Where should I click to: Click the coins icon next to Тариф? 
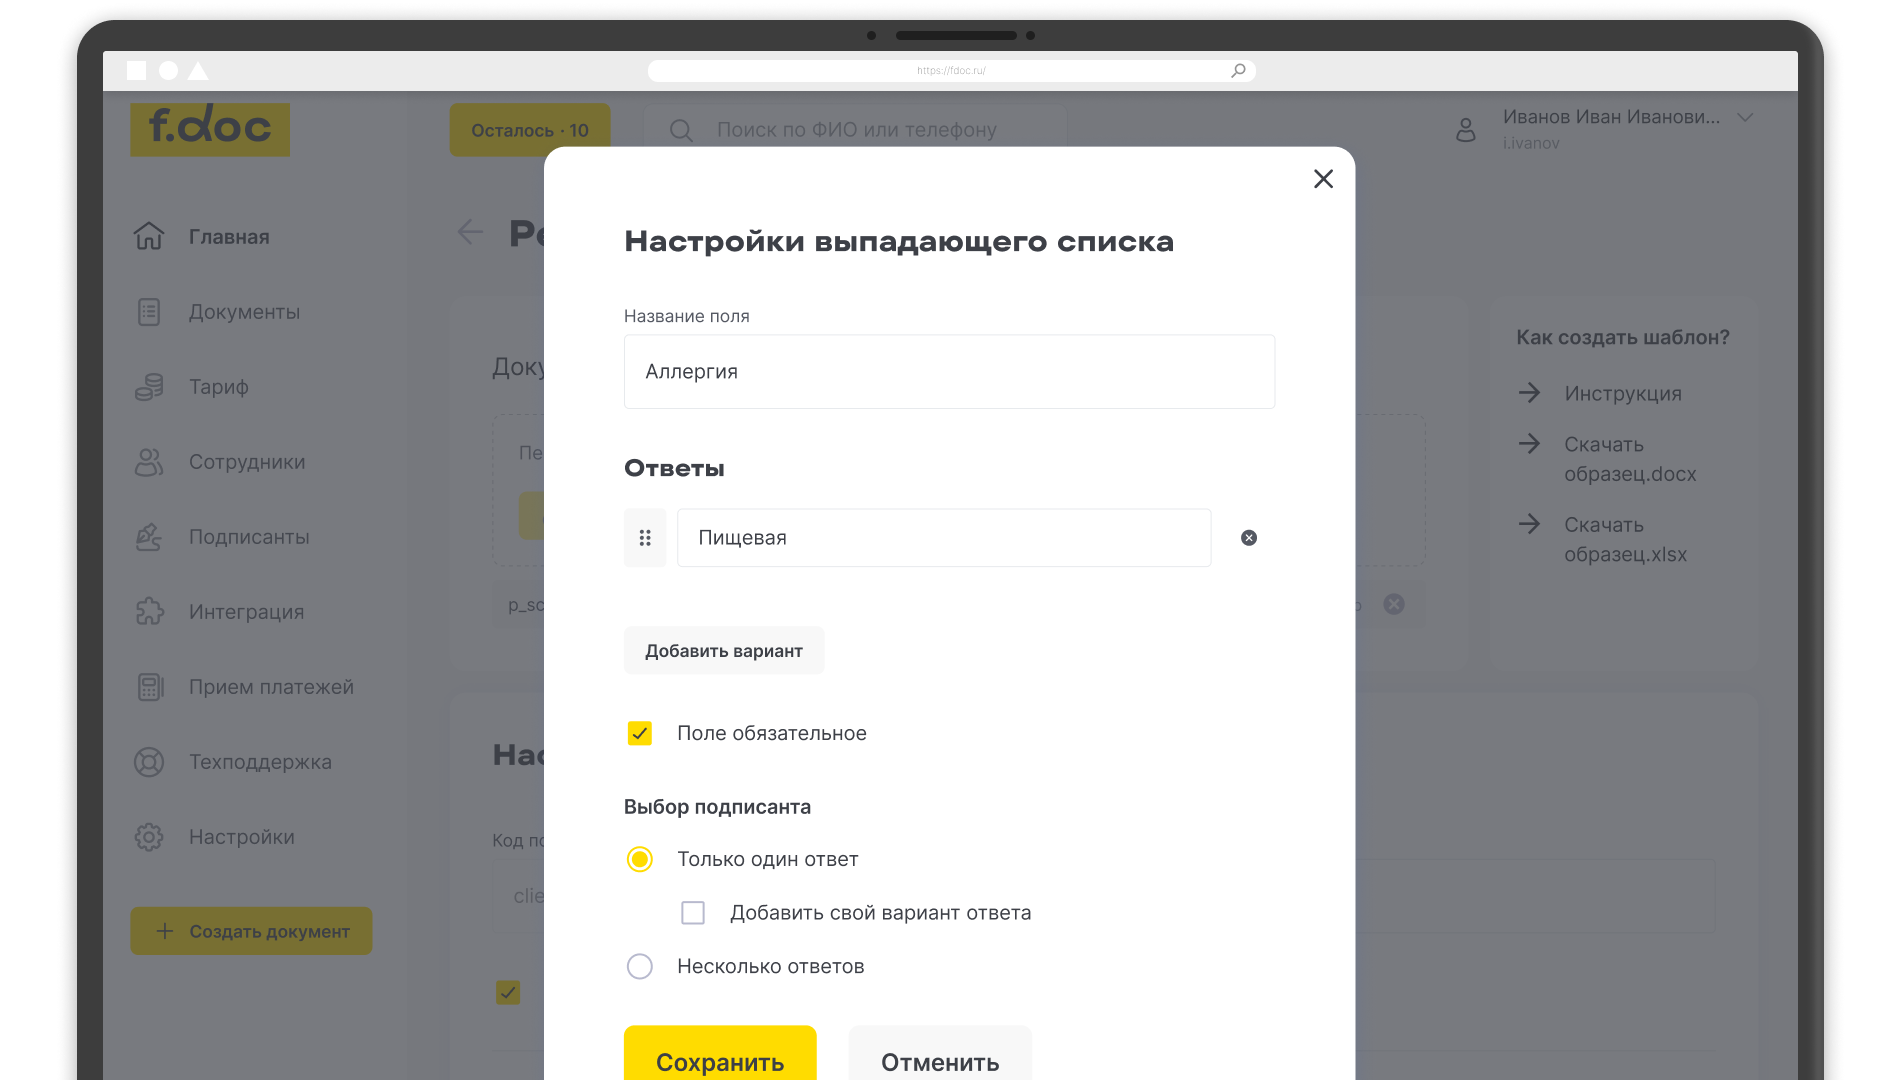pyautogui.click(x=149, y=387)
